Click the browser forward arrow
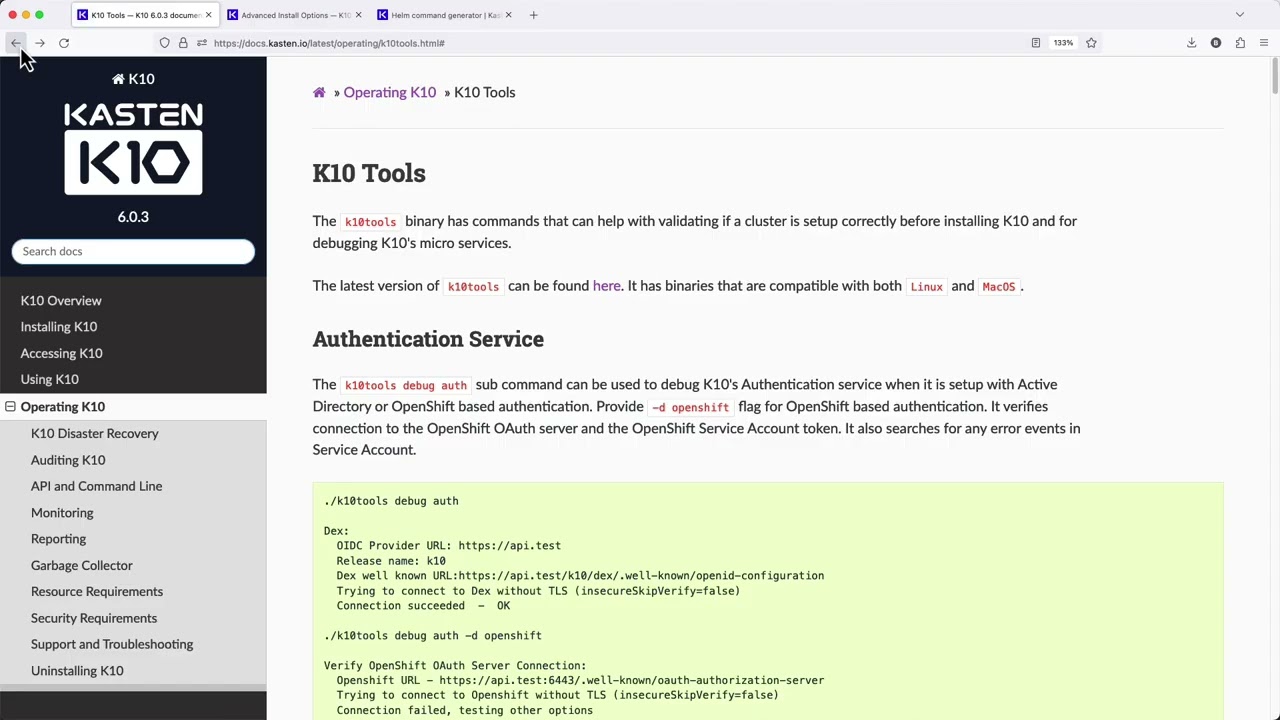Viewport: 1280px width, 720px height. click(40, 43)
